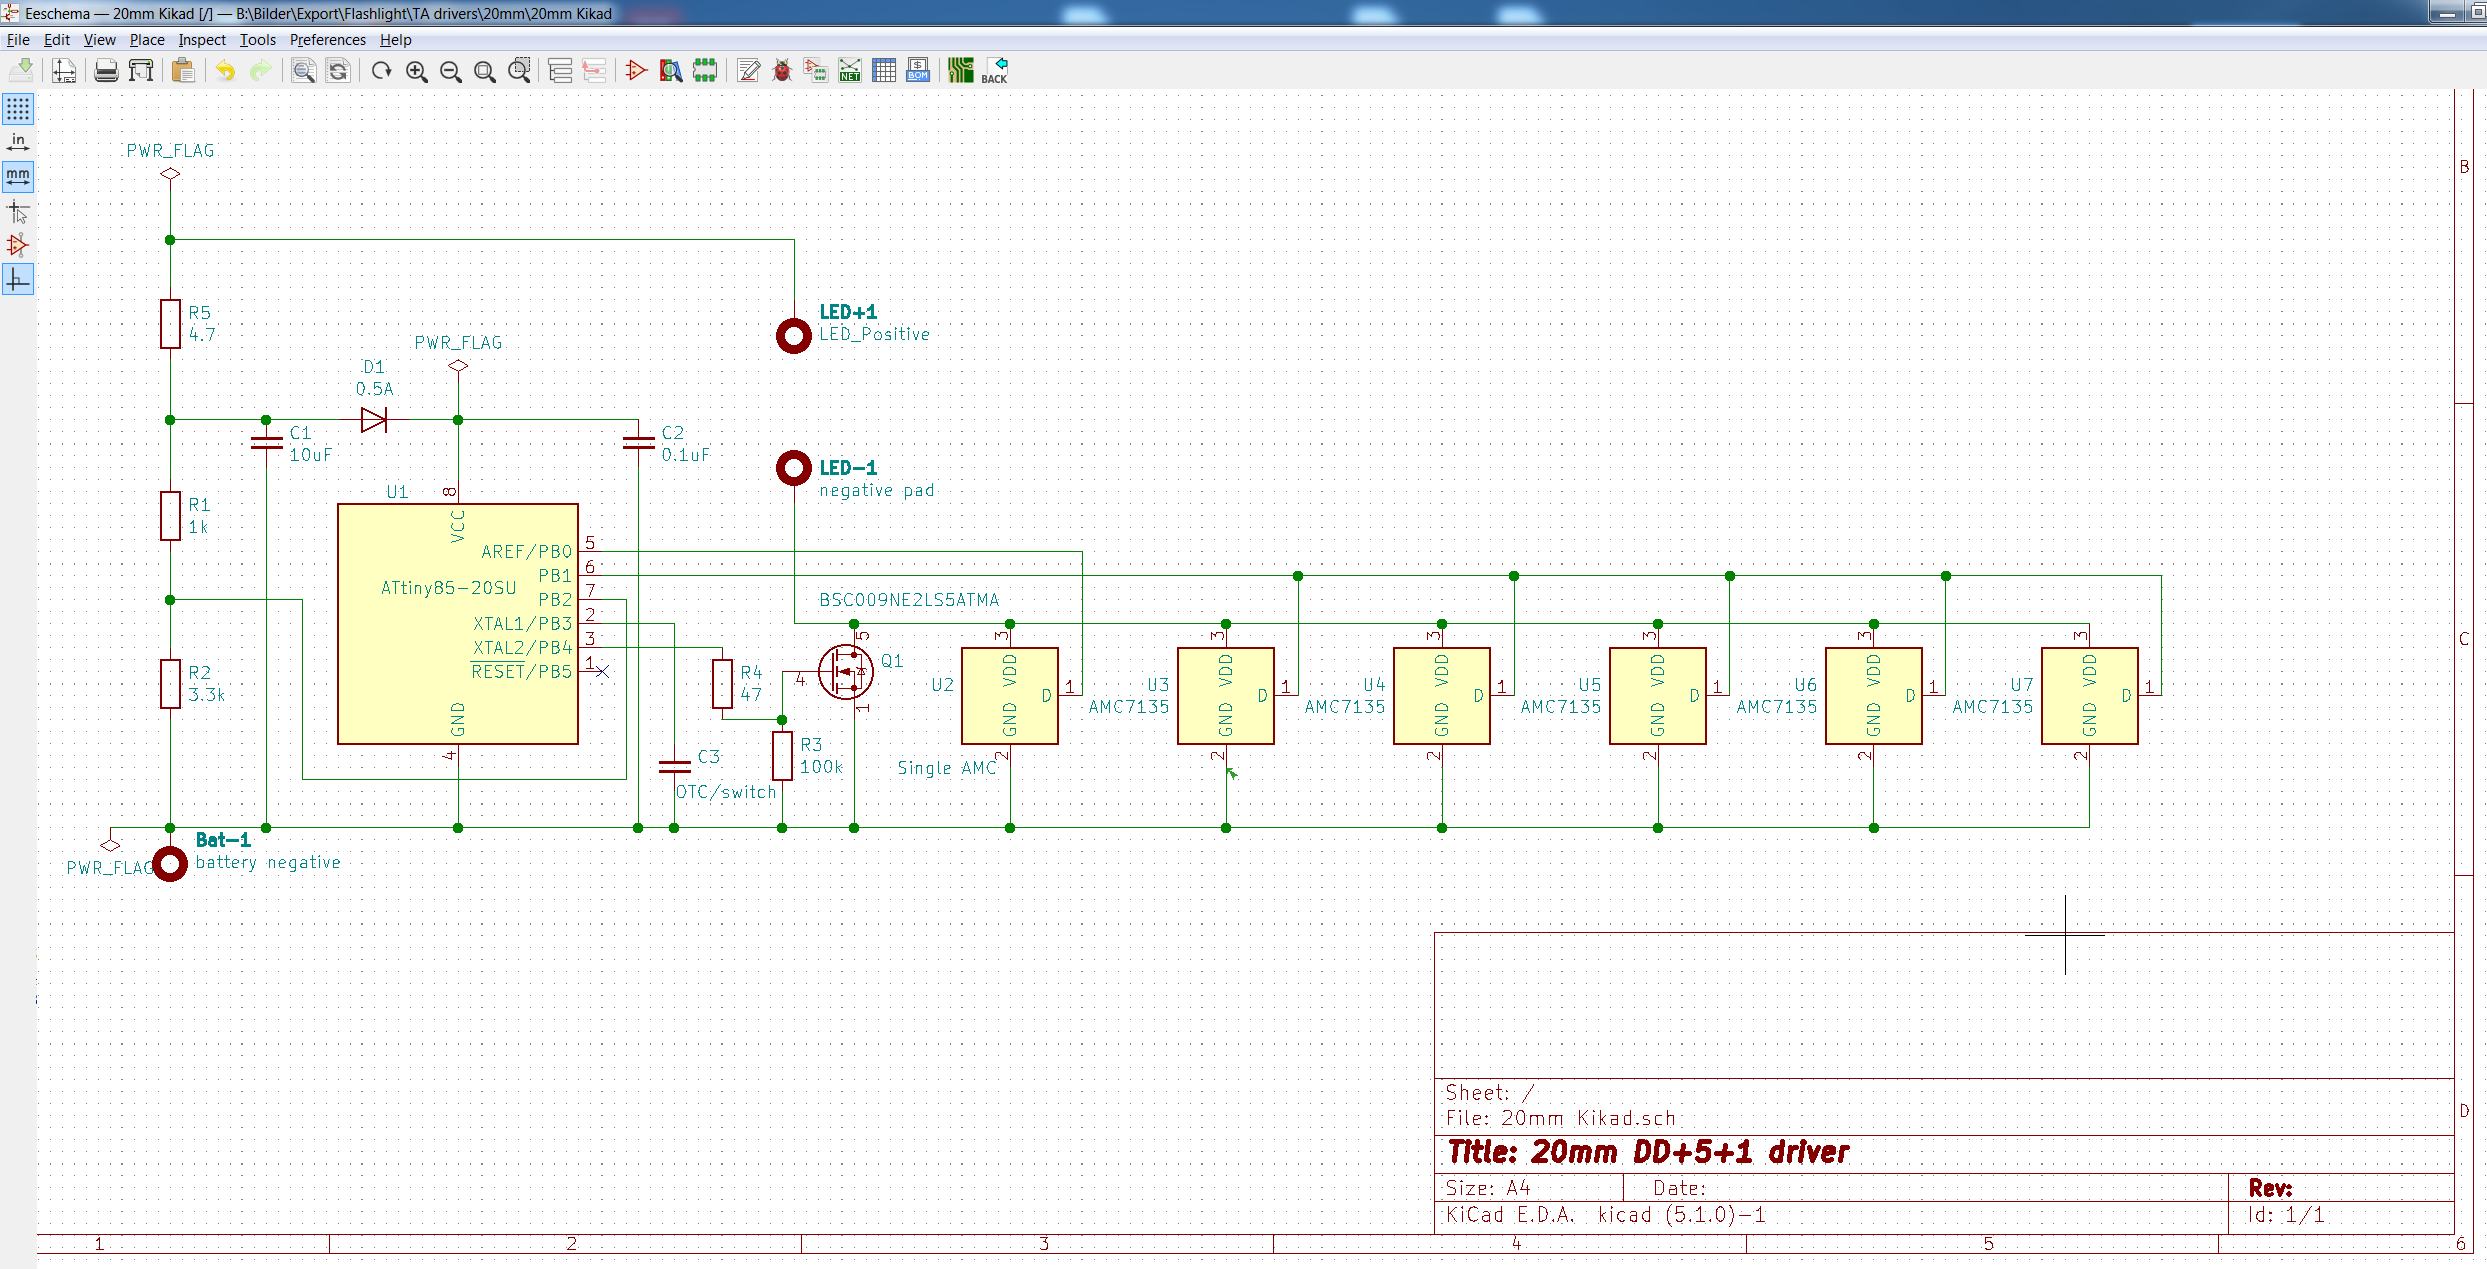Image resolution: width=2487 pixels, height=1269 pixels.
Task: Generate Bill of Materials with BOM icon
Action: (918, 70)
